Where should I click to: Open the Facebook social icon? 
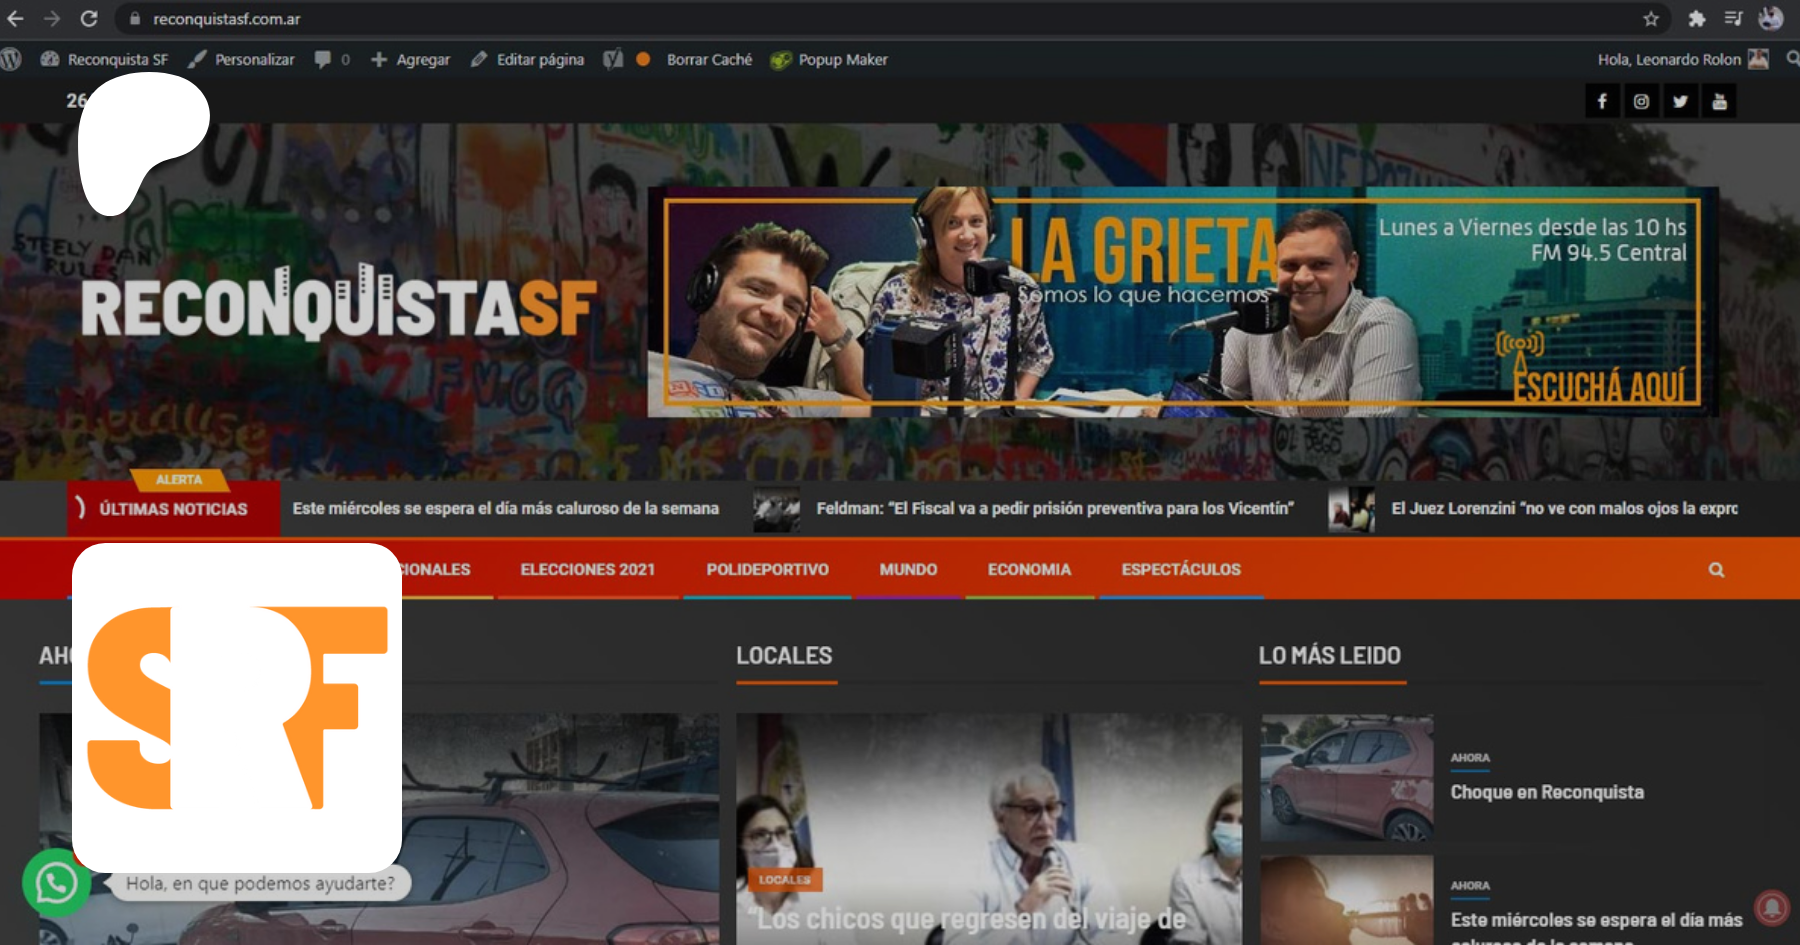click(1602, 101)
